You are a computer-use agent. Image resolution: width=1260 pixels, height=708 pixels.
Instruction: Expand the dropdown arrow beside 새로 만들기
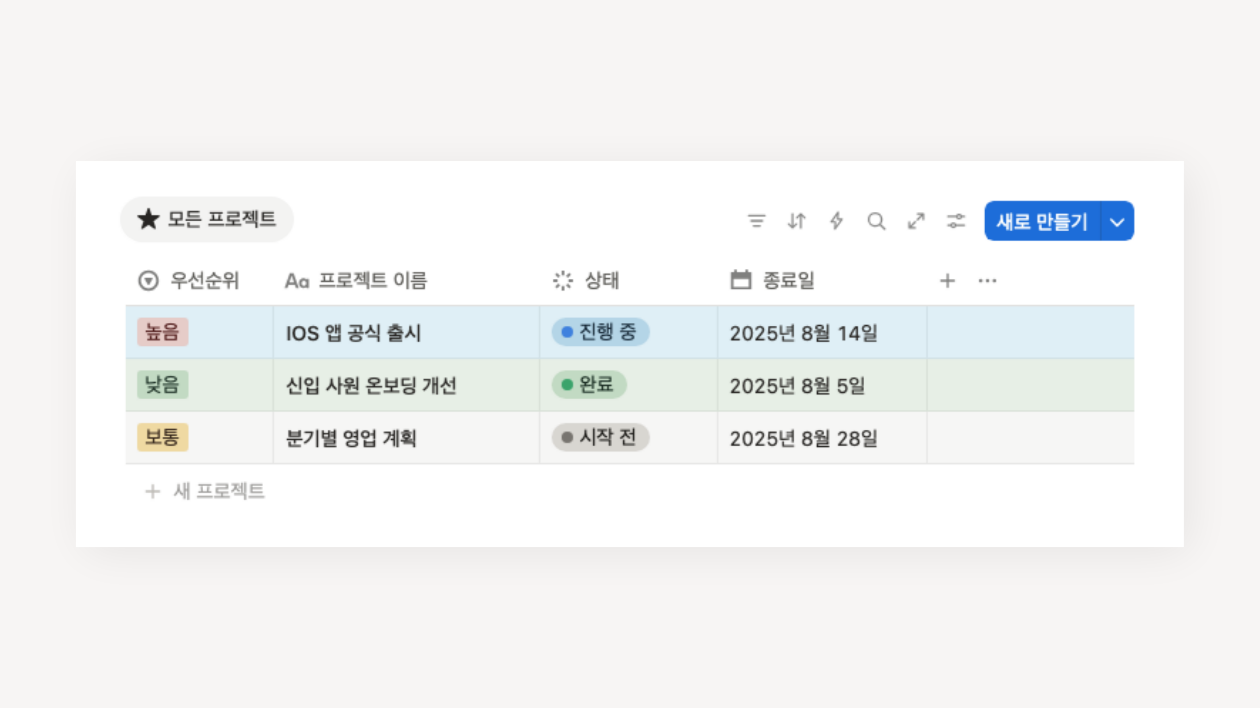(x=1118, y=222)
